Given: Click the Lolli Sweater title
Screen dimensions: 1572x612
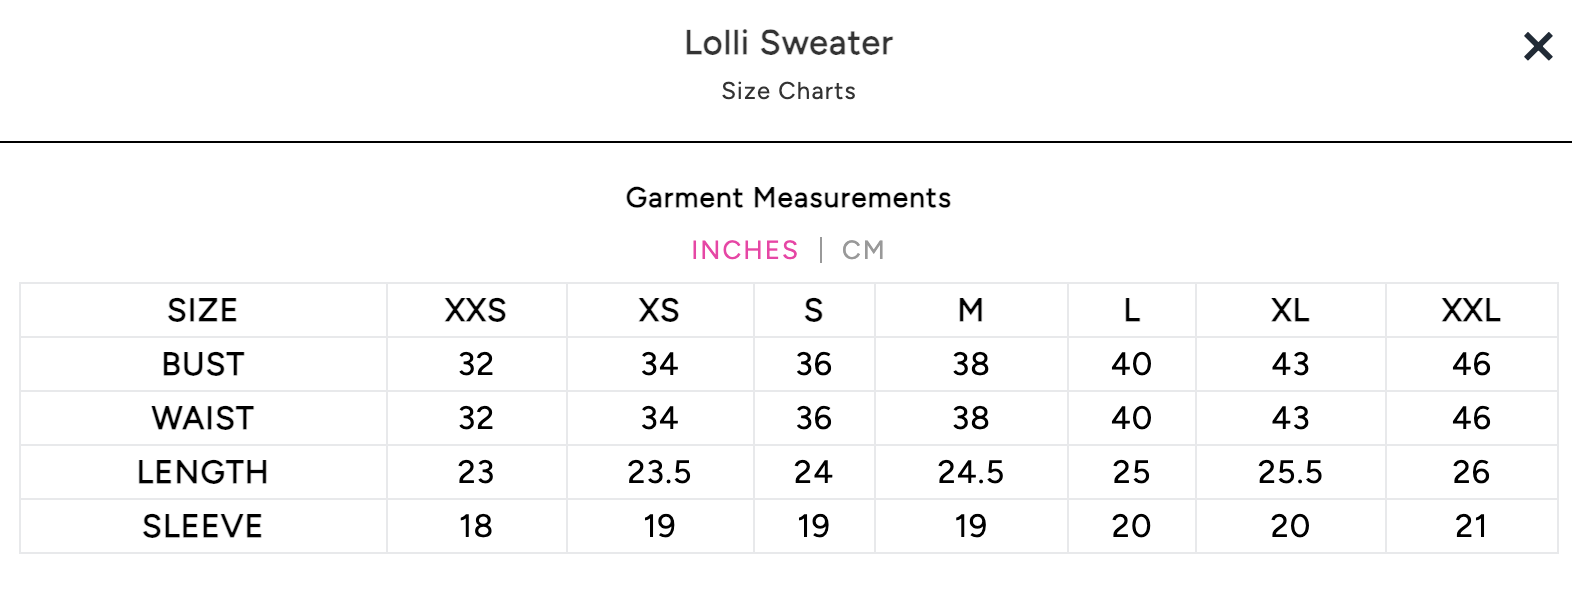Looking at the screenshot, I should [788, 43].
